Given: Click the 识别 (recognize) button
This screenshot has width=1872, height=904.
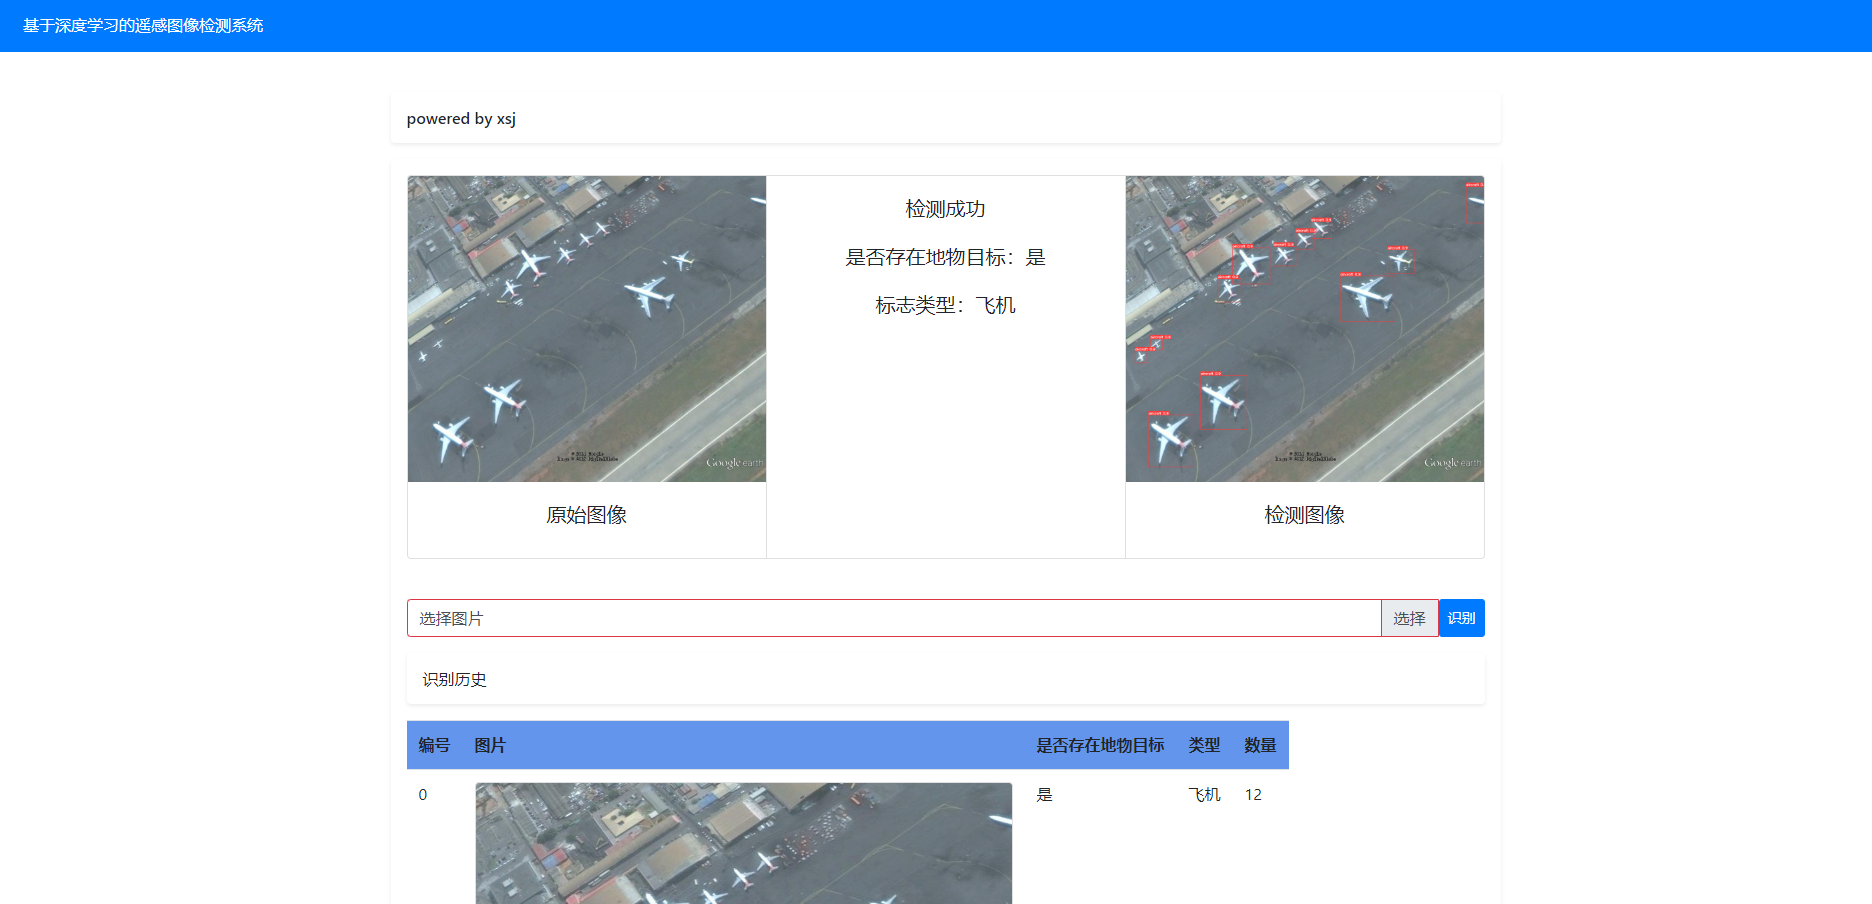Looking at the screenshot, I should point(1461,618).
